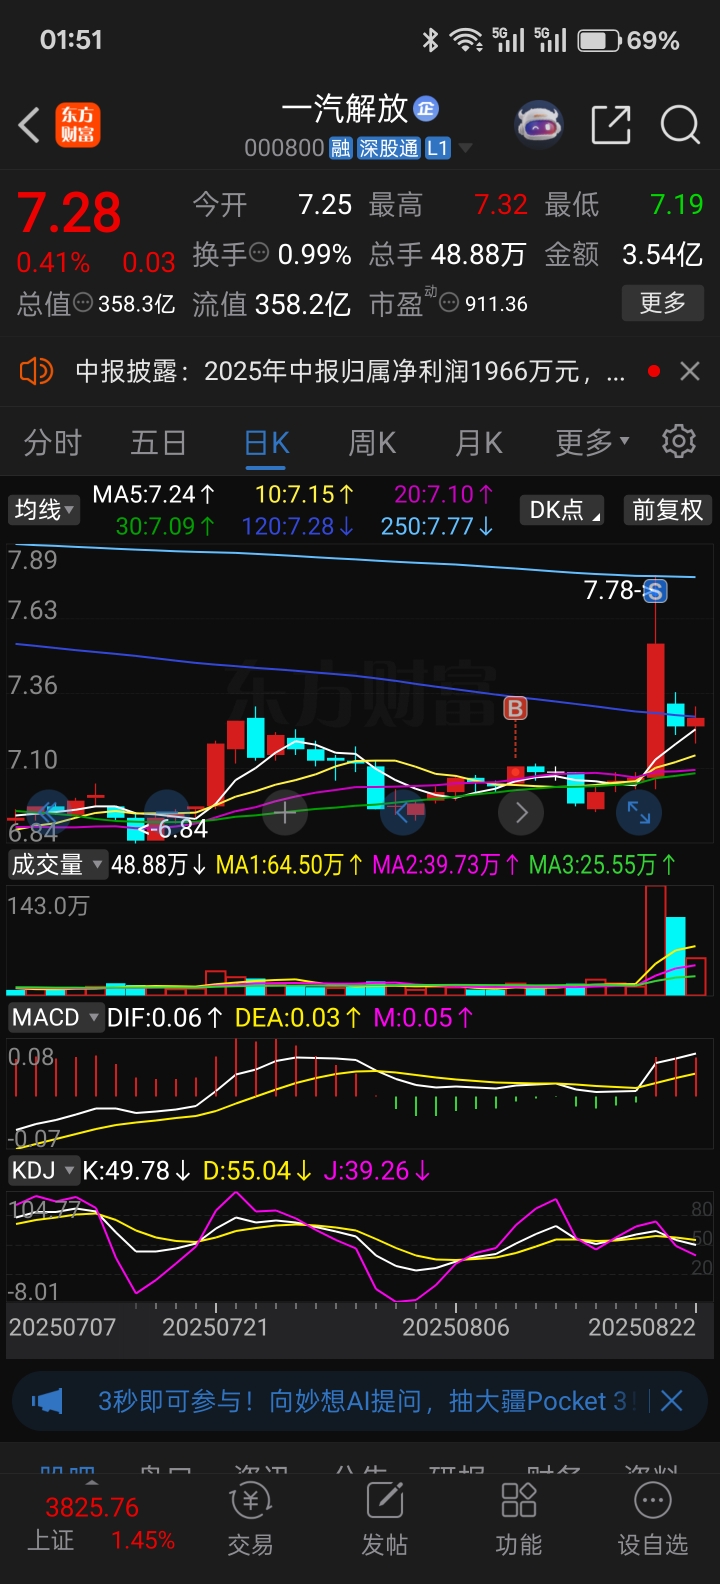Tap the K:49.78 KDJ value

click(137, 1170)
